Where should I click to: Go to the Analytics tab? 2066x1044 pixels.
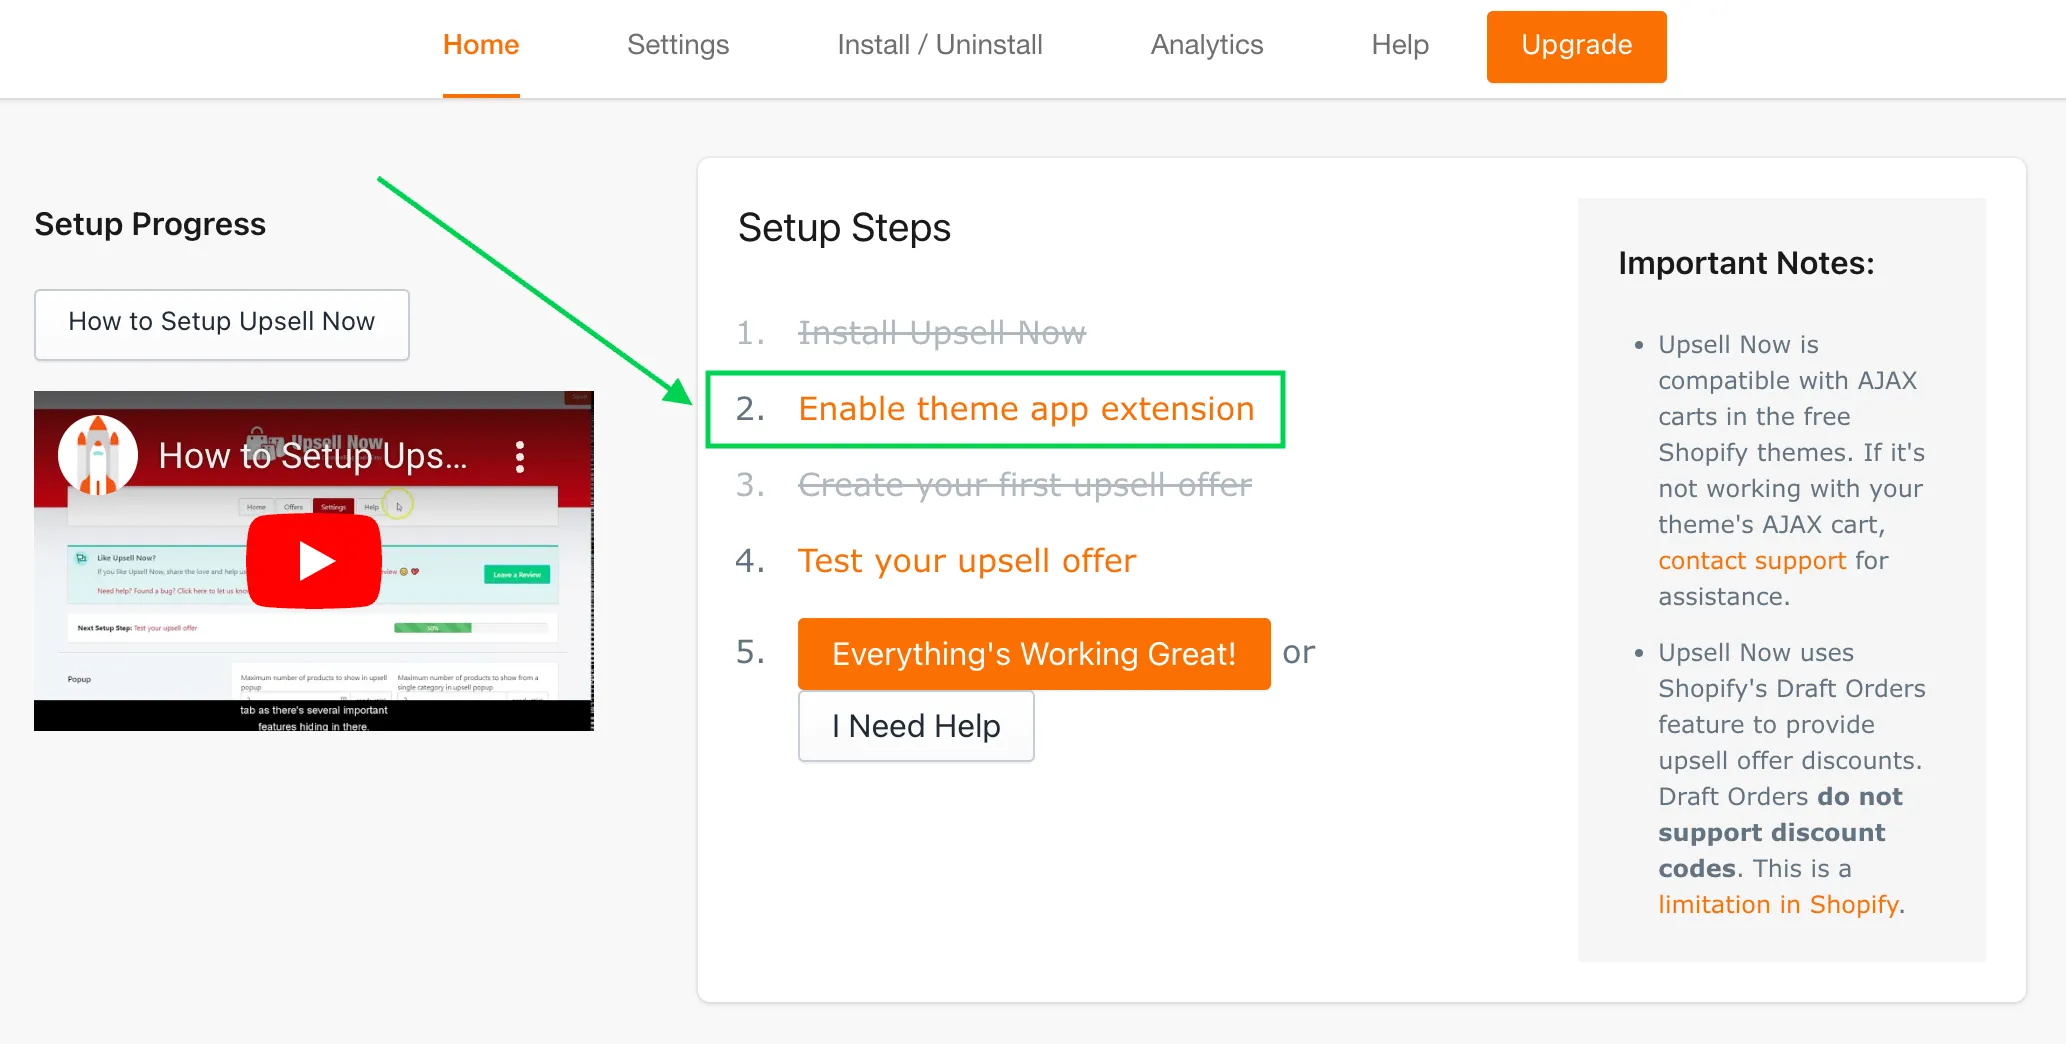[1207, 45]
